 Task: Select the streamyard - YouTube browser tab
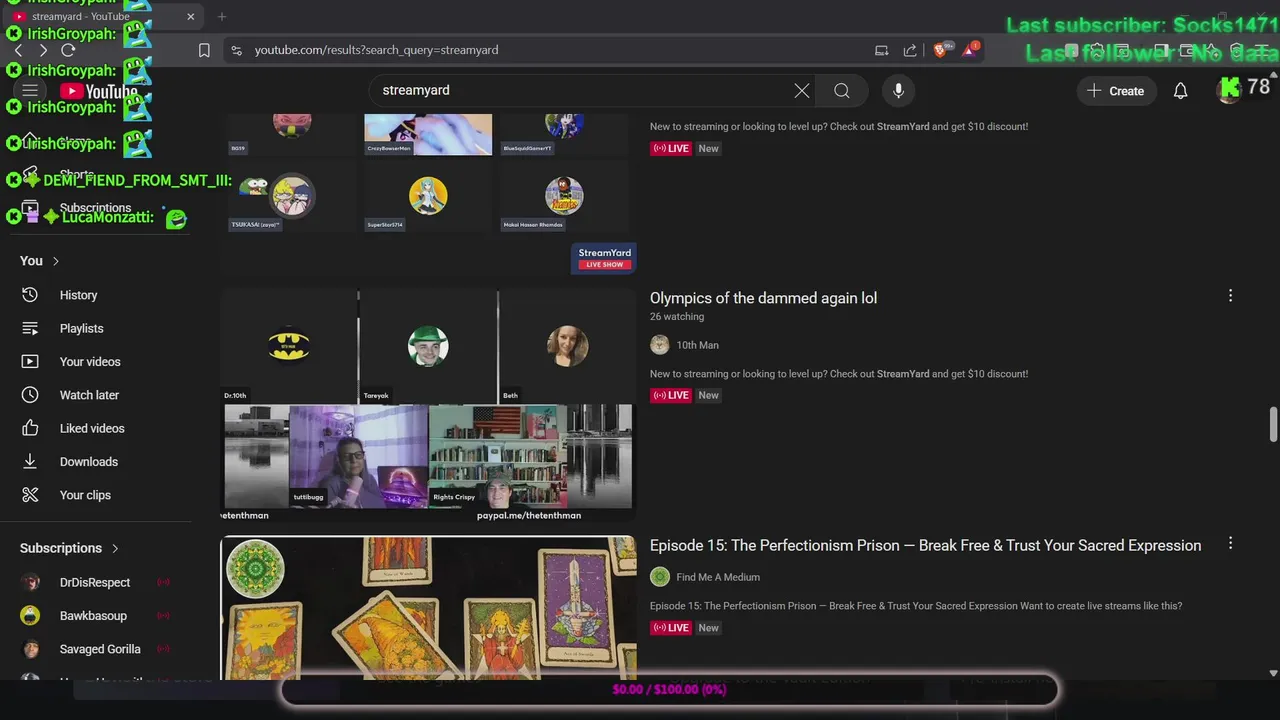(105, 17)
